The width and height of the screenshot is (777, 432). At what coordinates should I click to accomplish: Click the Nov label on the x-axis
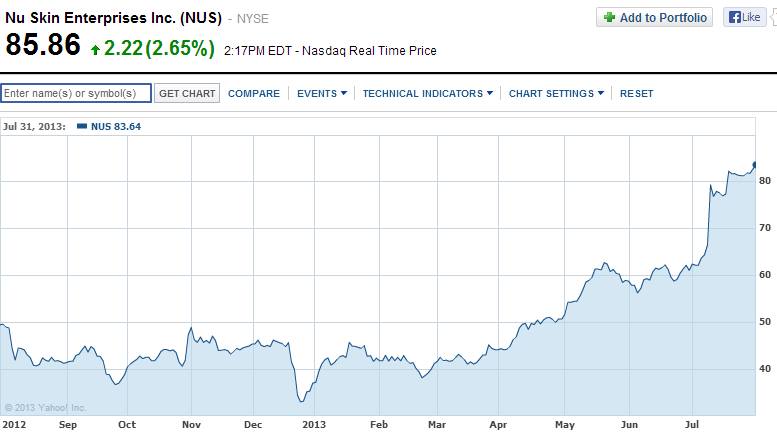point(191,425)
